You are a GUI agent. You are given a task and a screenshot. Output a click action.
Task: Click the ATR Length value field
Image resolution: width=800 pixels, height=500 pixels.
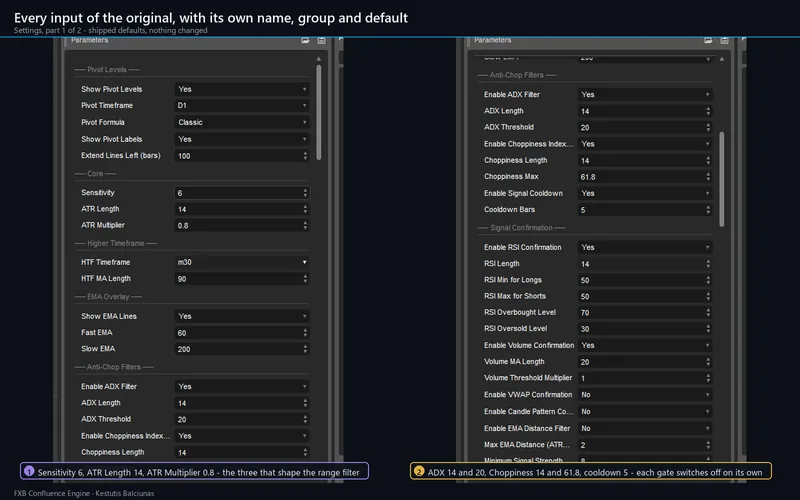[242, 209]
